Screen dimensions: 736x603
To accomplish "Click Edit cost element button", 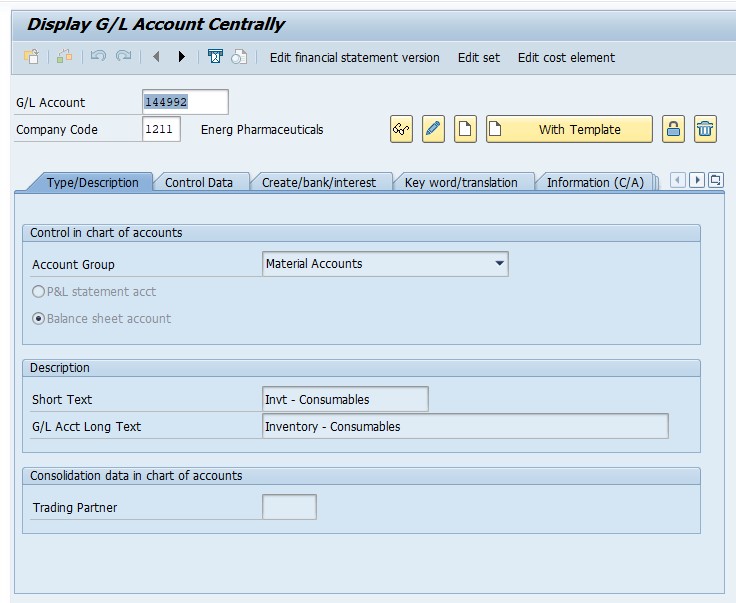I will click(x=566, y=57).
